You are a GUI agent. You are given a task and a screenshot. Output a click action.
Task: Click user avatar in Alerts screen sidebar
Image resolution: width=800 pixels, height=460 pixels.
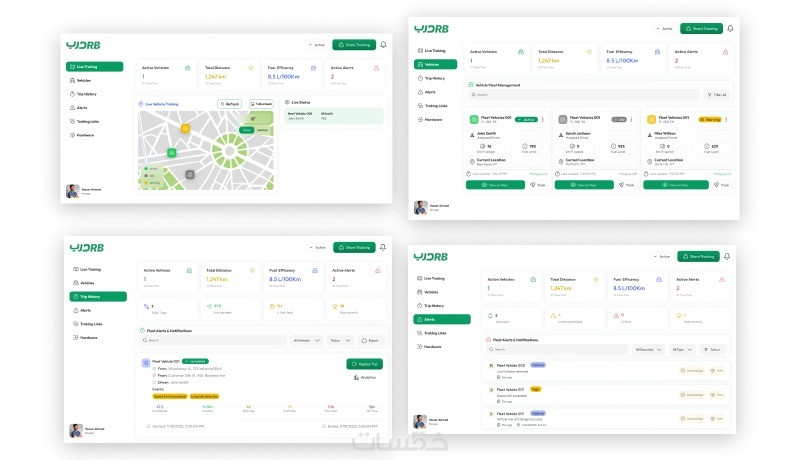[420, 421]
